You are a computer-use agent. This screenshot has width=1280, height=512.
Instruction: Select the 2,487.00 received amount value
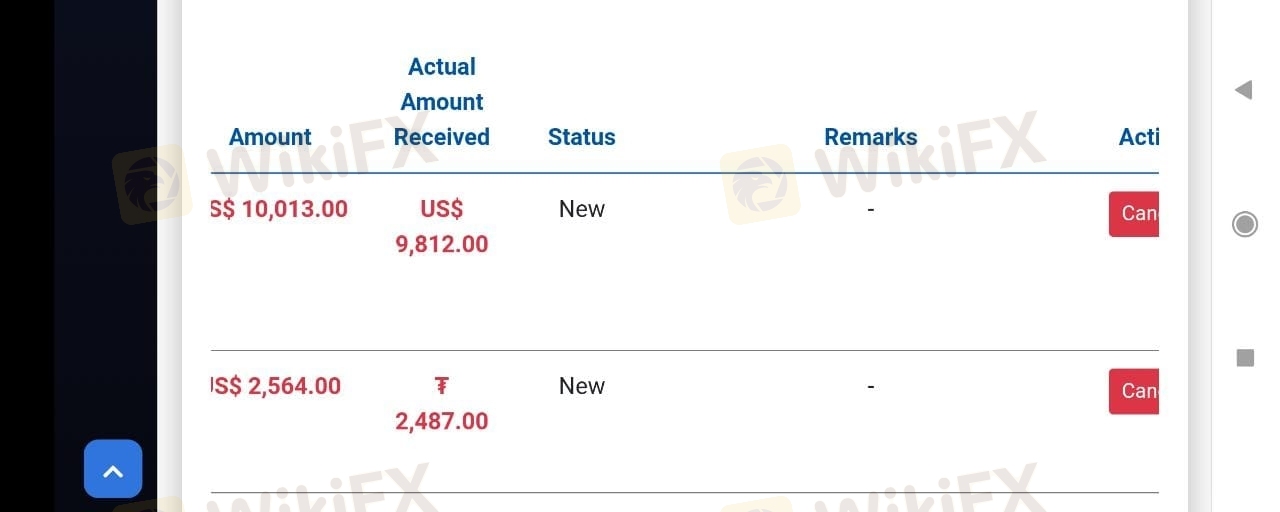(x=442, y=421)
